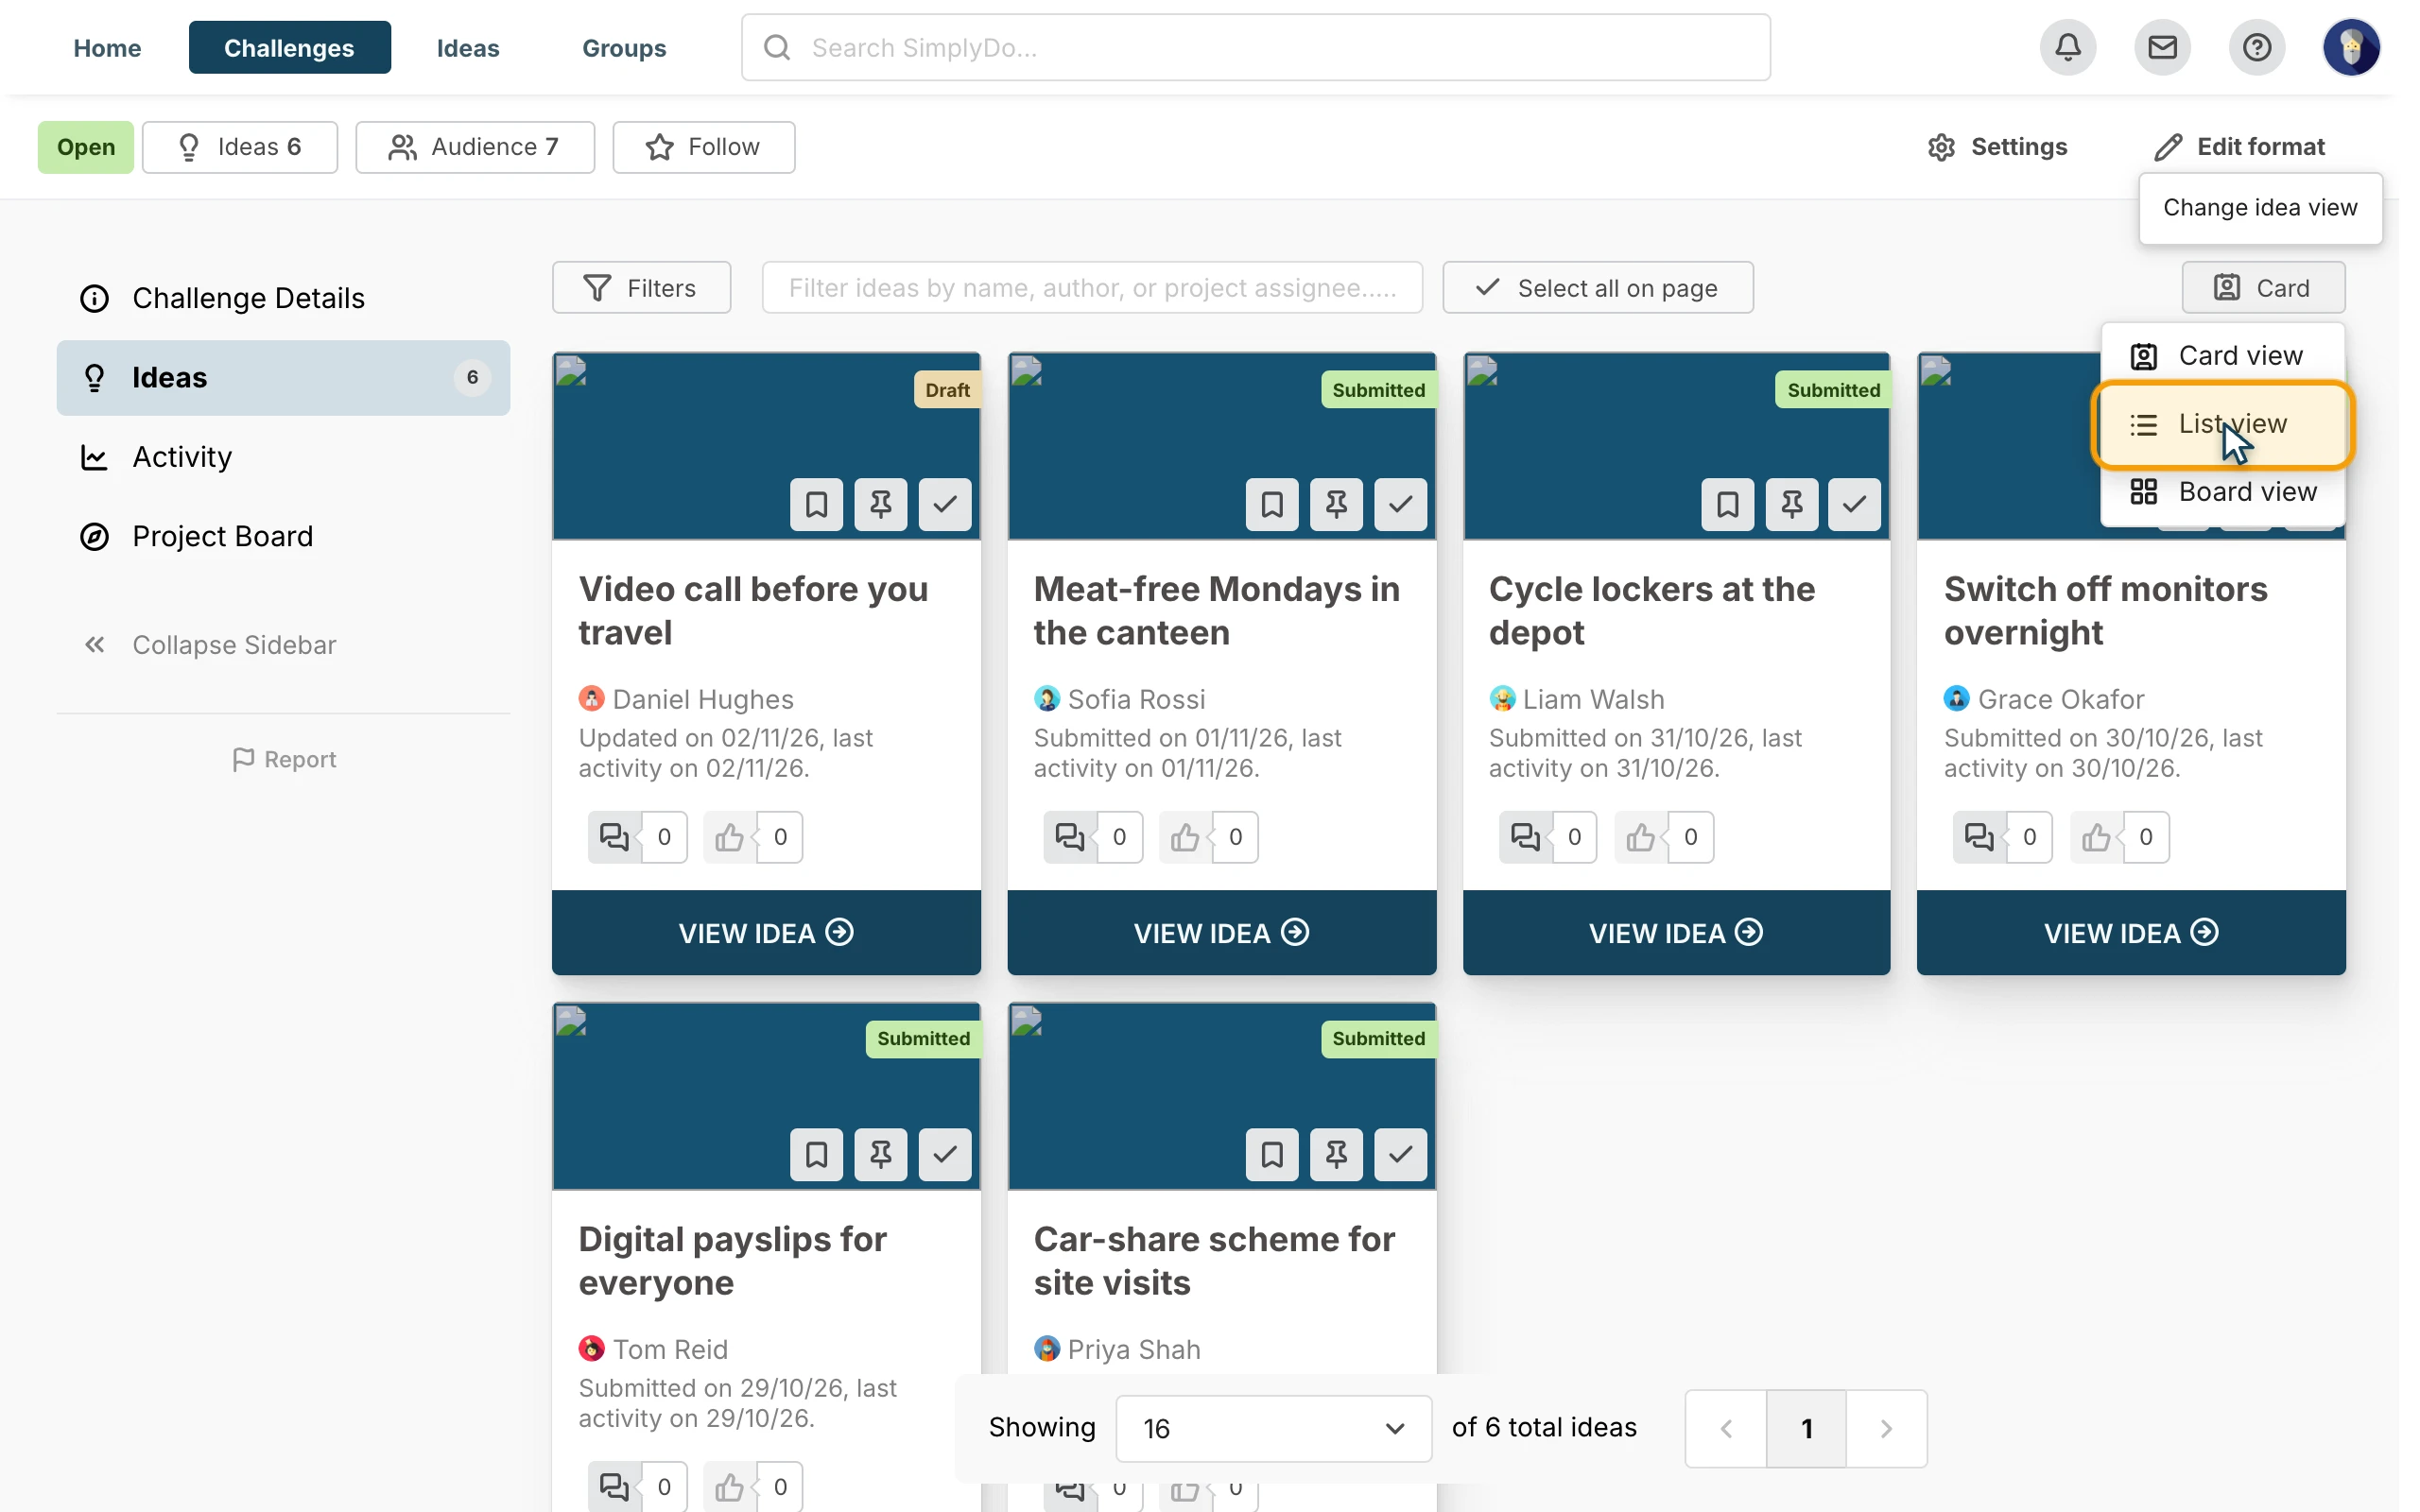Open the Card view dropdown button
The image size is (2420, 1512).
(x=2262, y=288)
